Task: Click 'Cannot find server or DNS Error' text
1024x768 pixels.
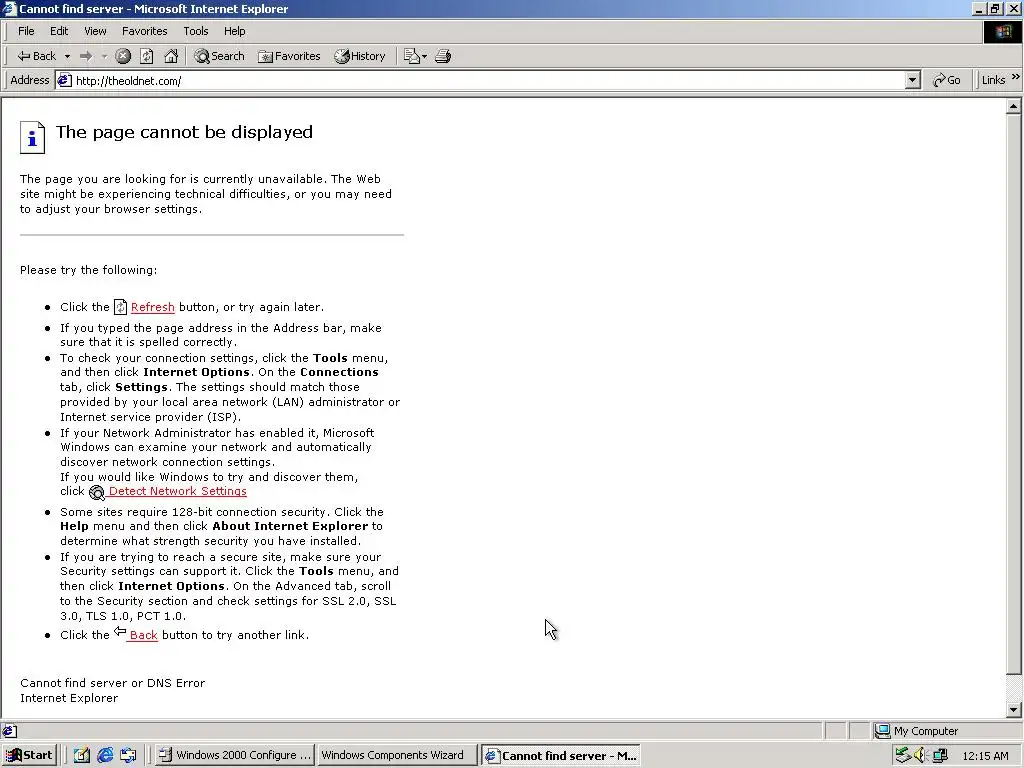Action: [x=112, y=683]
